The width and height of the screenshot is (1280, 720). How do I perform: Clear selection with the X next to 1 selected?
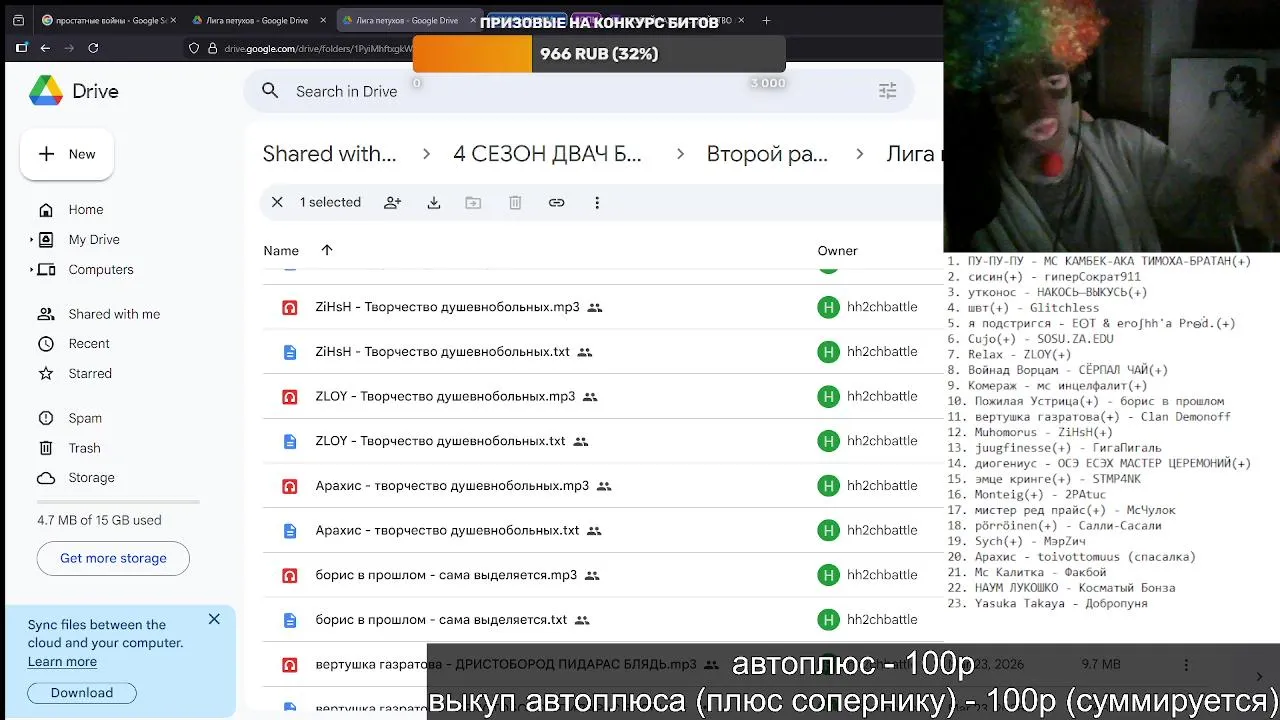tap(277, 202)
